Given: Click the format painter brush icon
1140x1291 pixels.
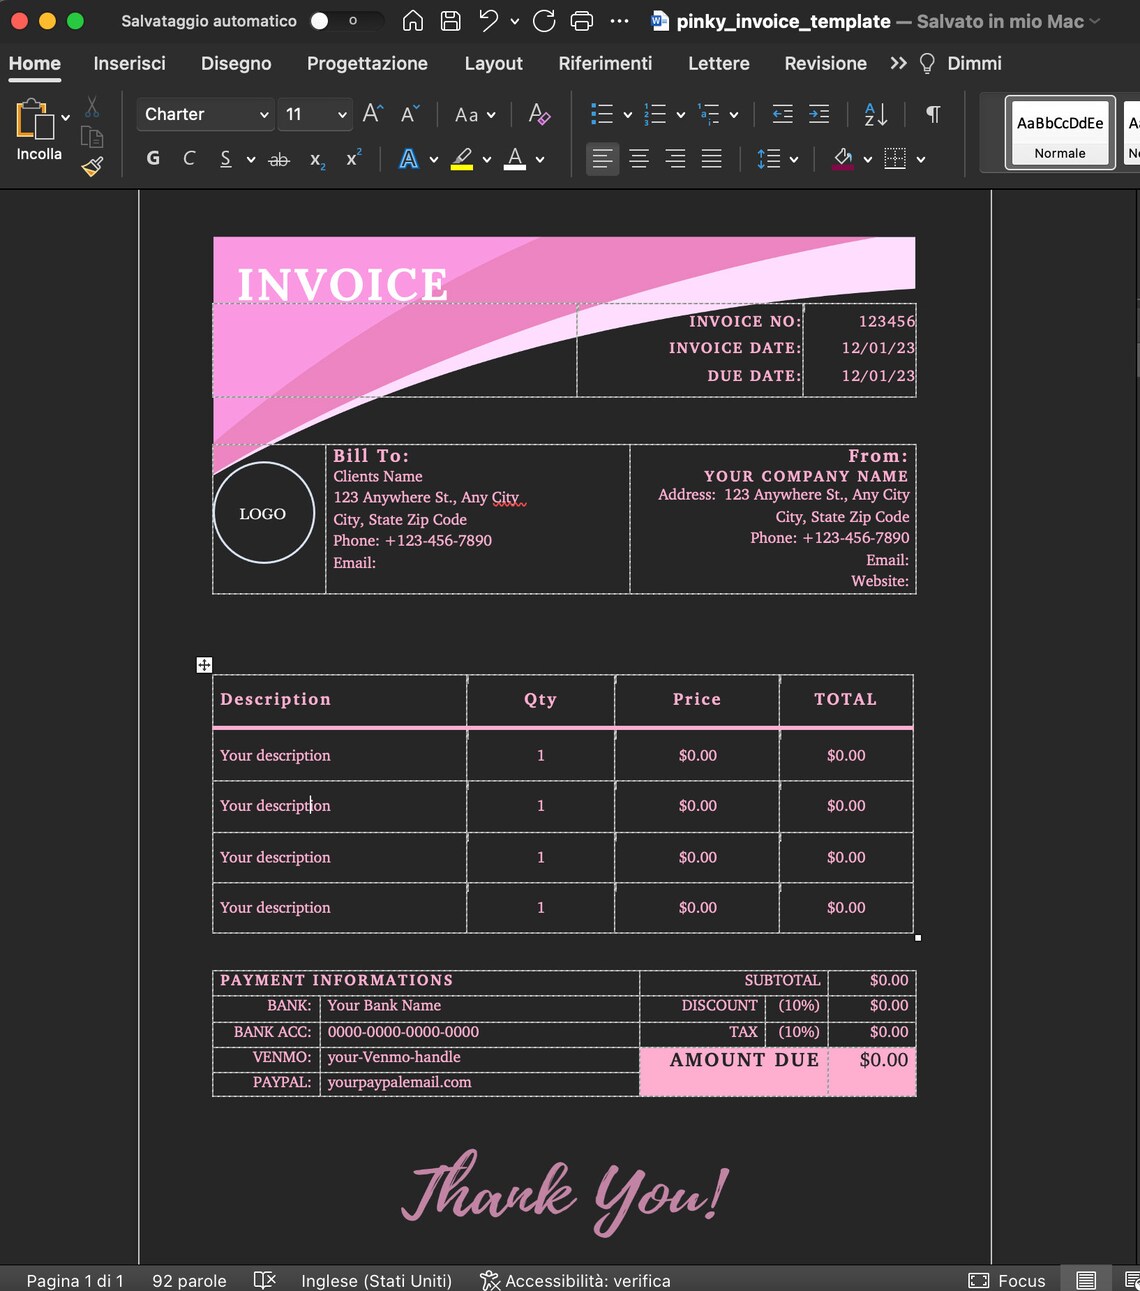Looking at the screenshot, I should (x=92, y=167).
